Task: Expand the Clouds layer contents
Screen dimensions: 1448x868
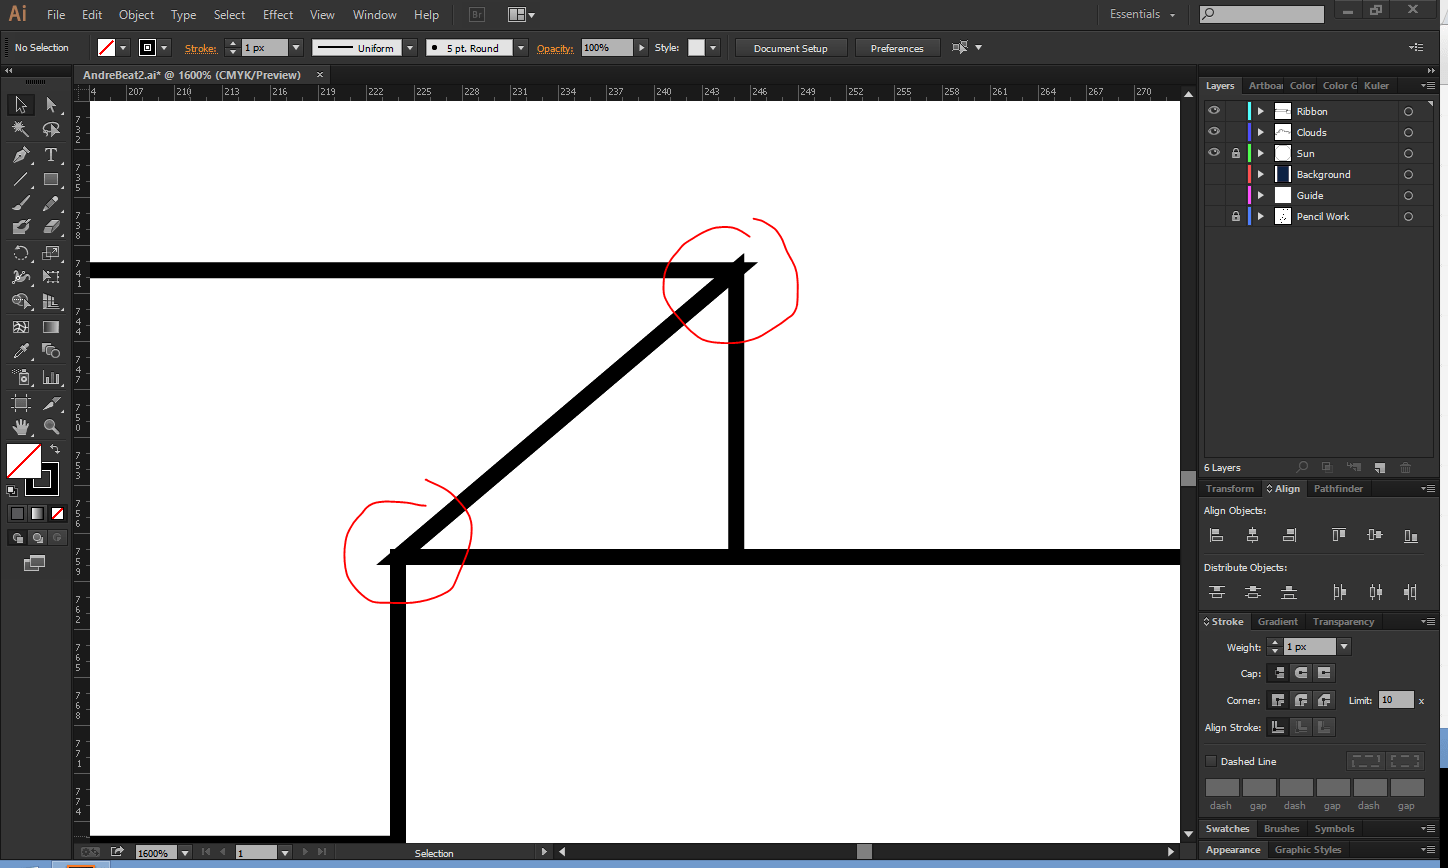Action: tap(1259, 131)
